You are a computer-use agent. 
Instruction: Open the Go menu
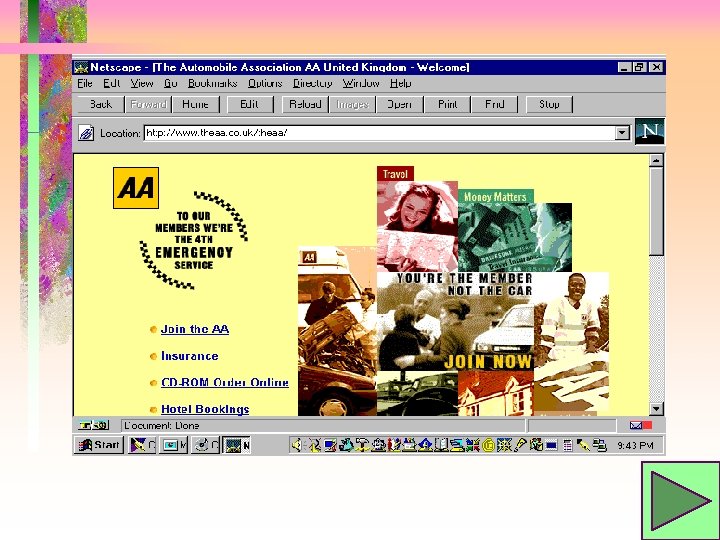[x=170, y=84]
